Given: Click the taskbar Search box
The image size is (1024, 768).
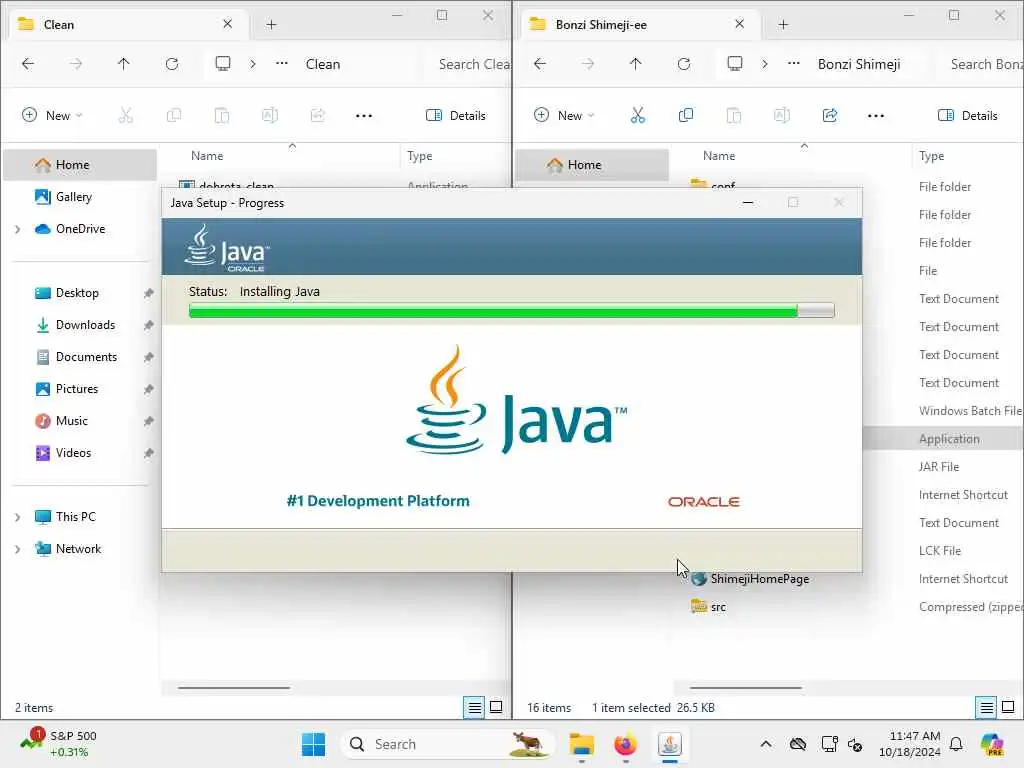Looking at the screenshot, I should point(447,744).
